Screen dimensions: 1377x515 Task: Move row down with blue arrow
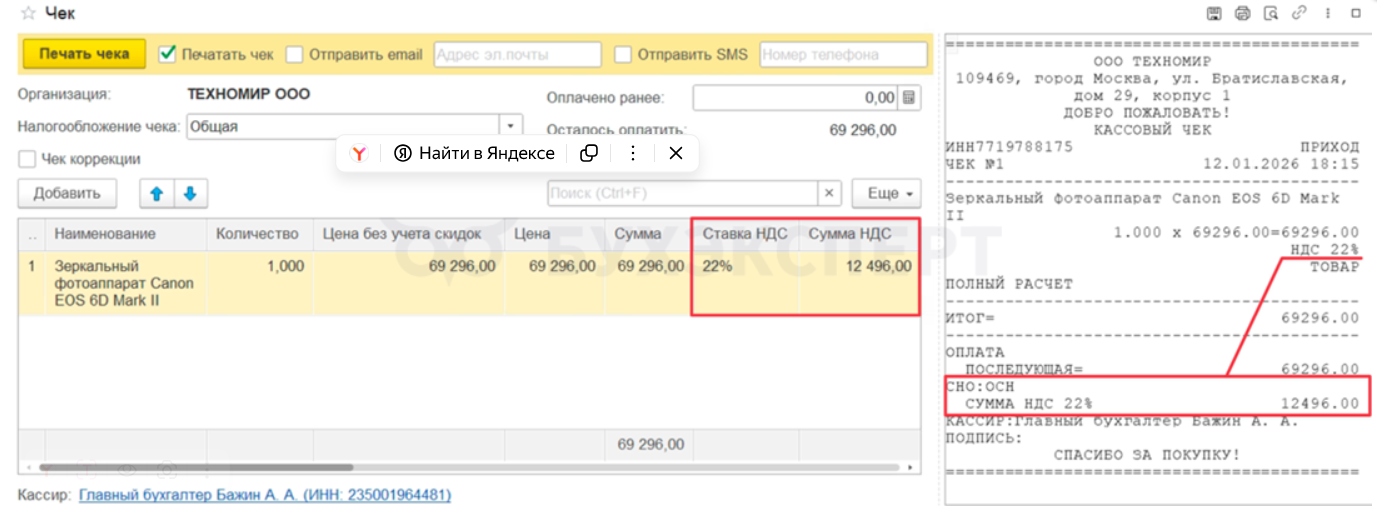tap(189, 193)
